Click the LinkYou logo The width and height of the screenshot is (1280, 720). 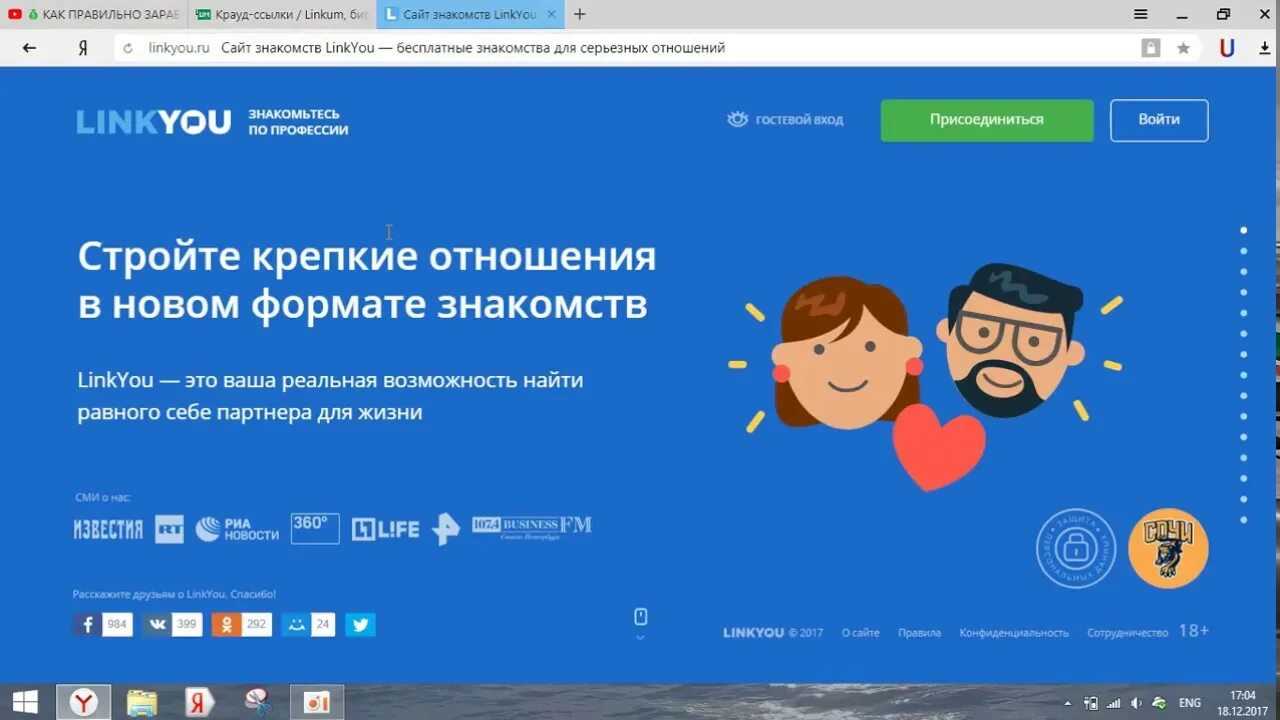tap(154, 122)
